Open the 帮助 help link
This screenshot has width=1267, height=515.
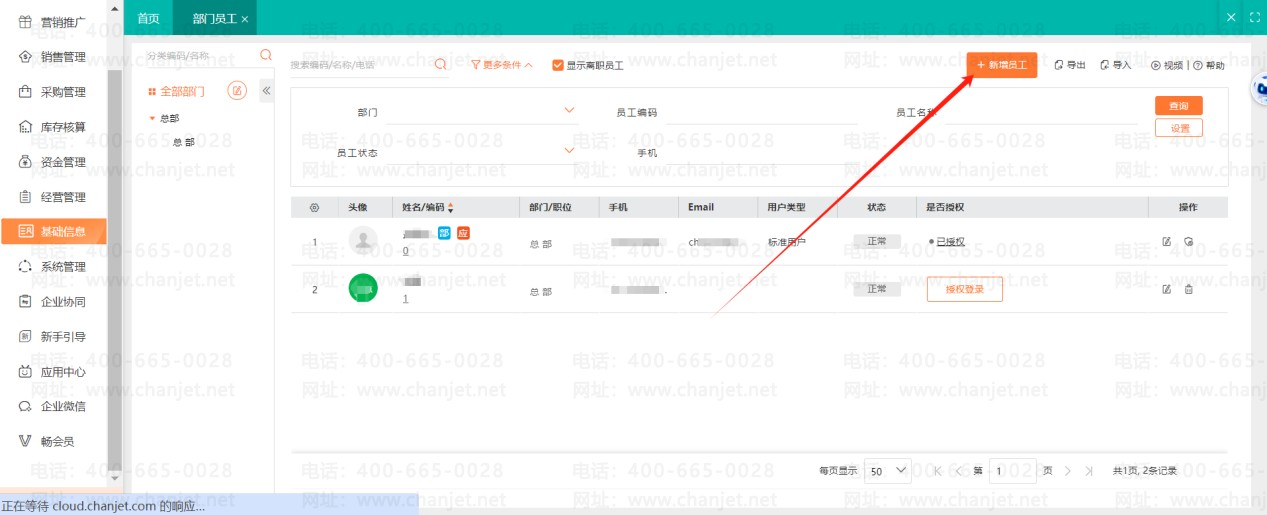click(1209, 65)
